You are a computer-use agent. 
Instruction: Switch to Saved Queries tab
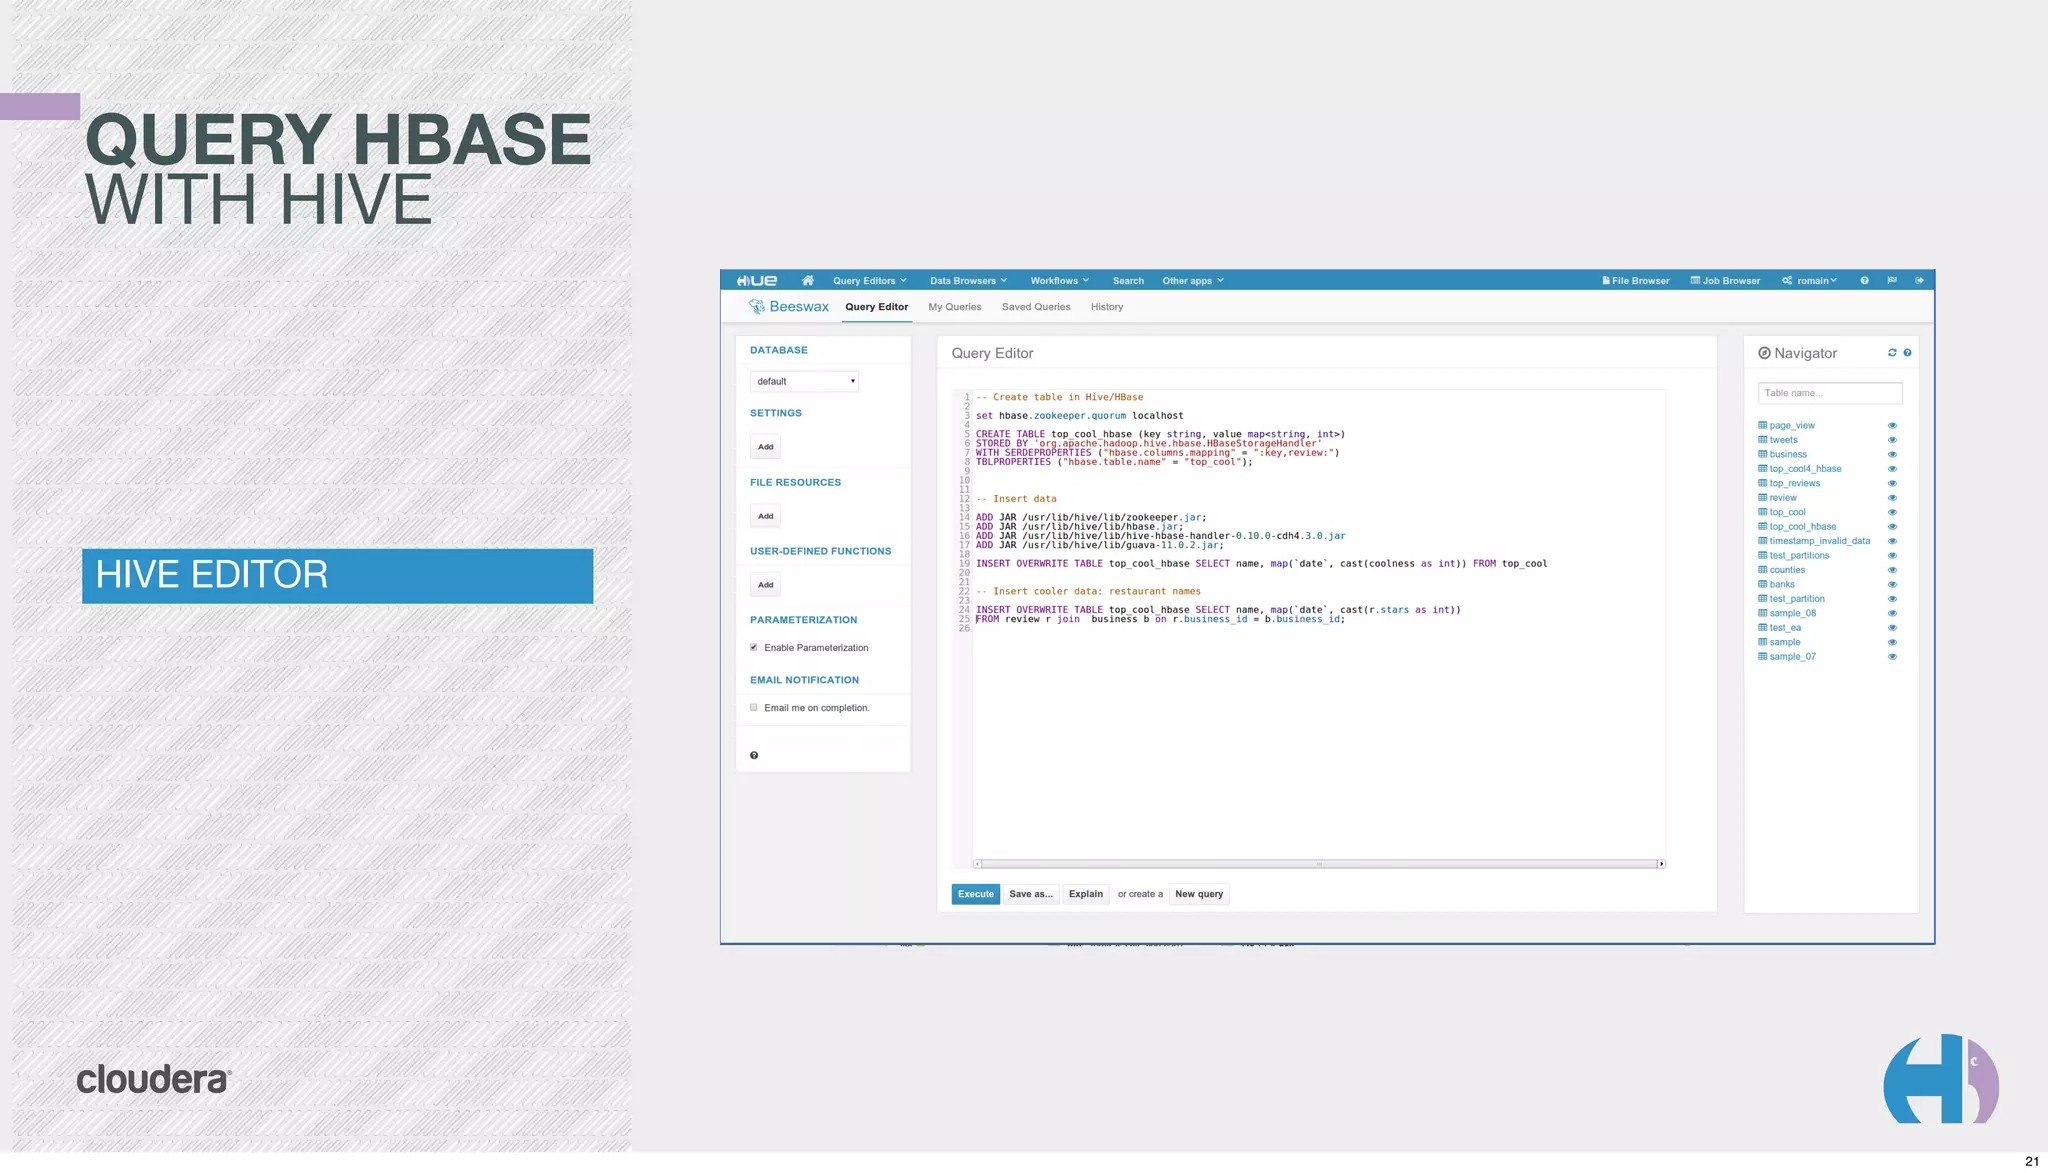pos(1036,307)
